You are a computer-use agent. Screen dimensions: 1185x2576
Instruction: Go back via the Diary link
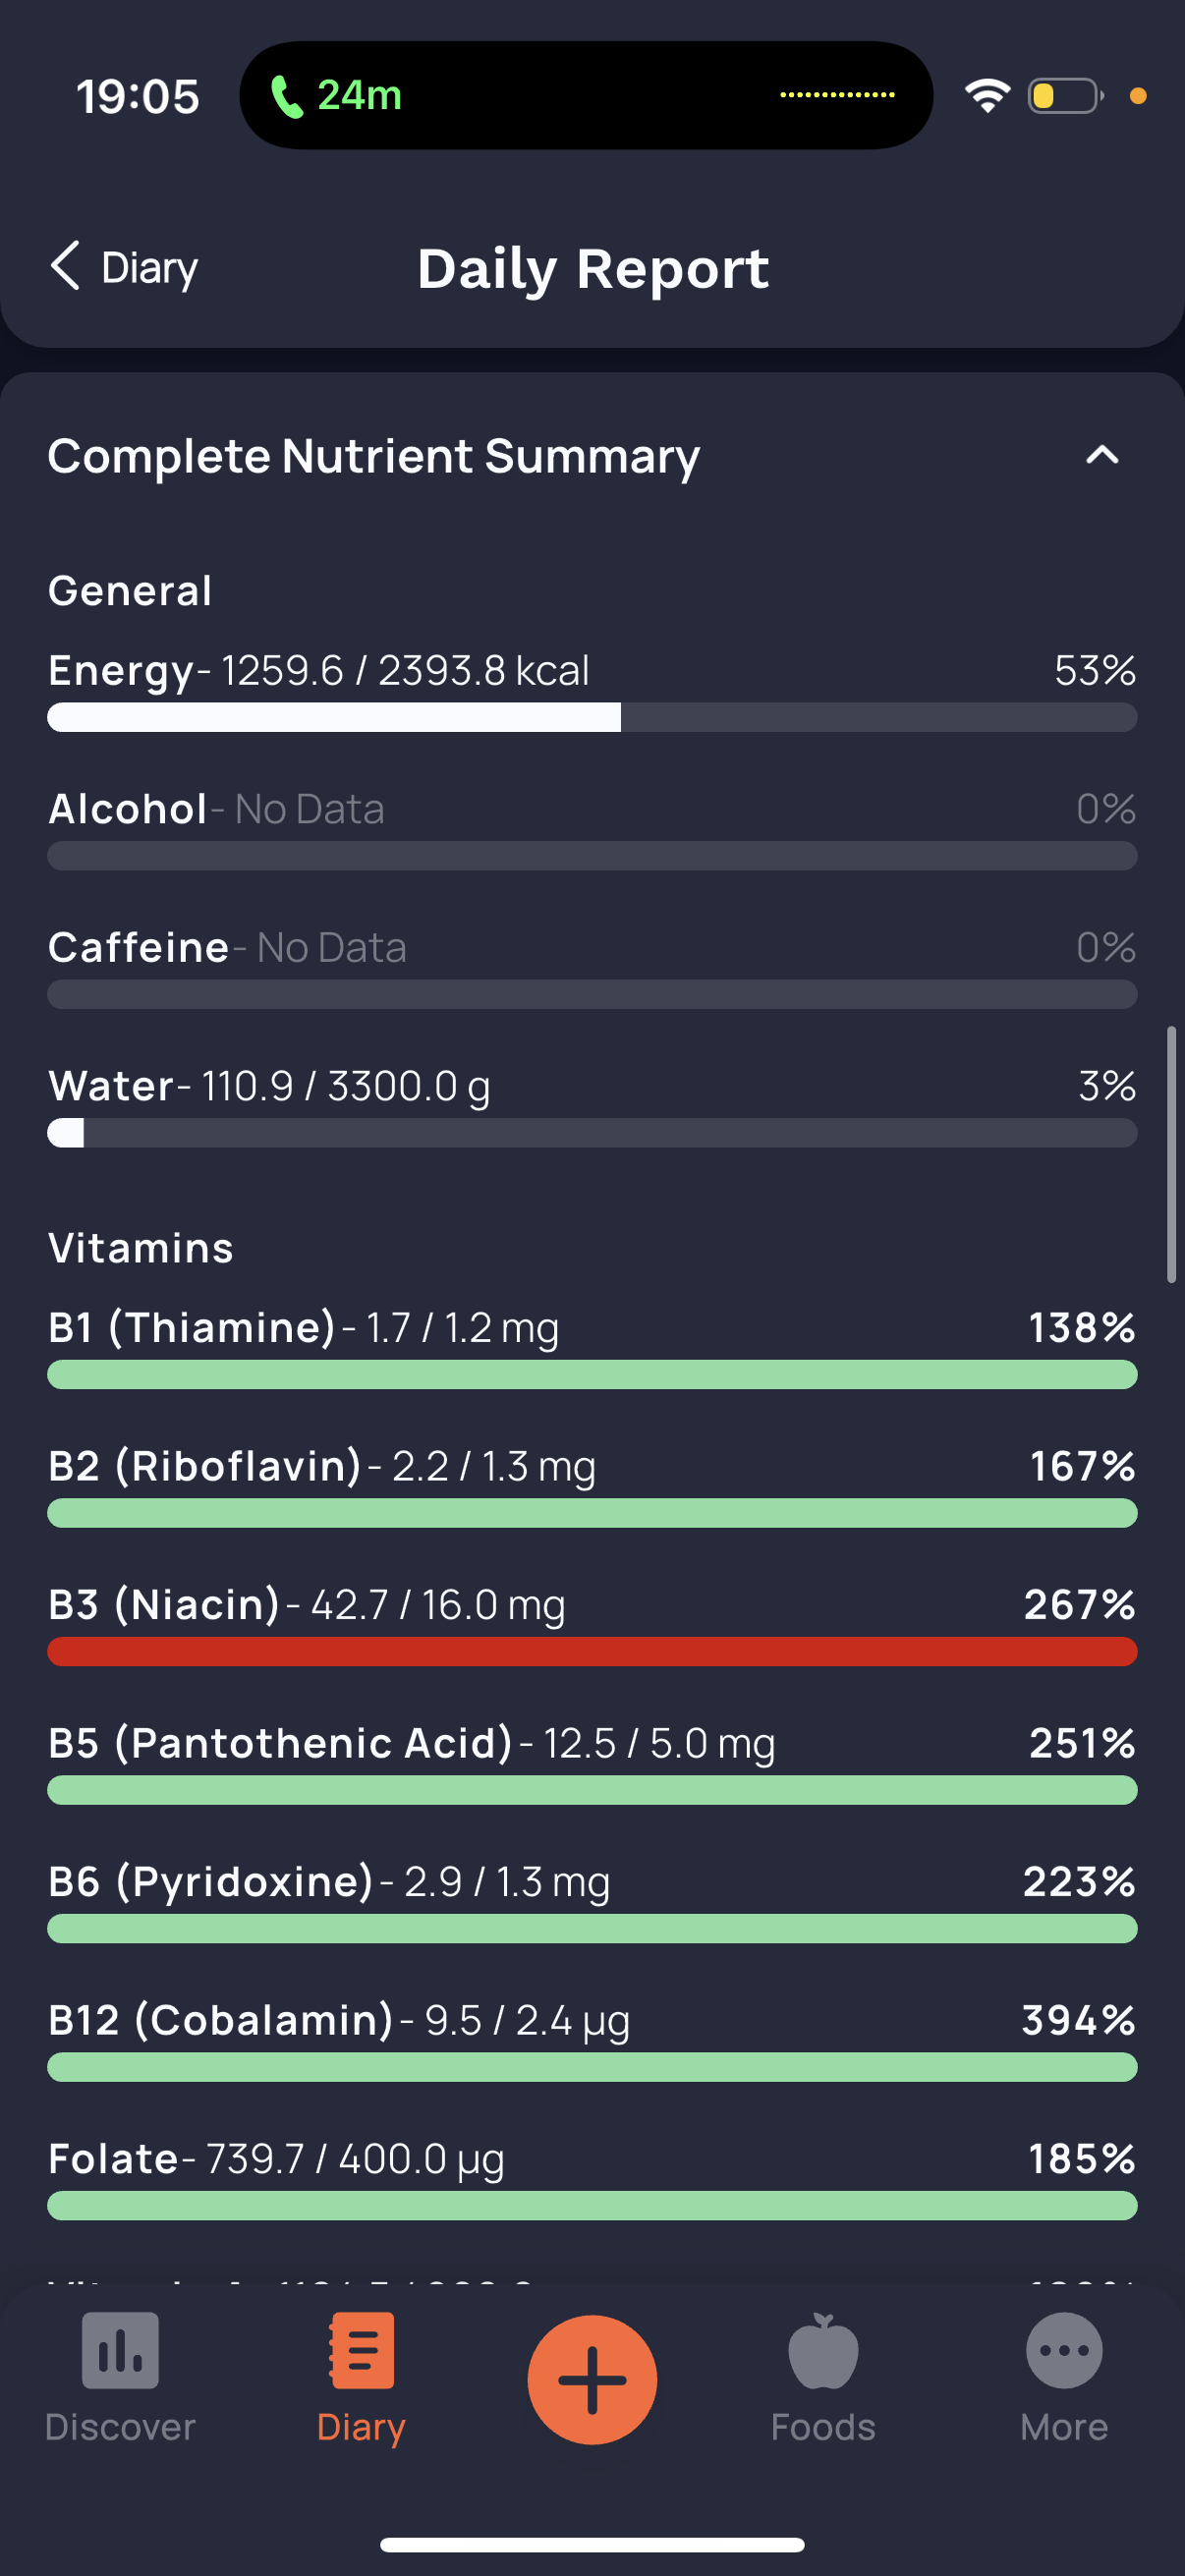(x=150, y=268)
